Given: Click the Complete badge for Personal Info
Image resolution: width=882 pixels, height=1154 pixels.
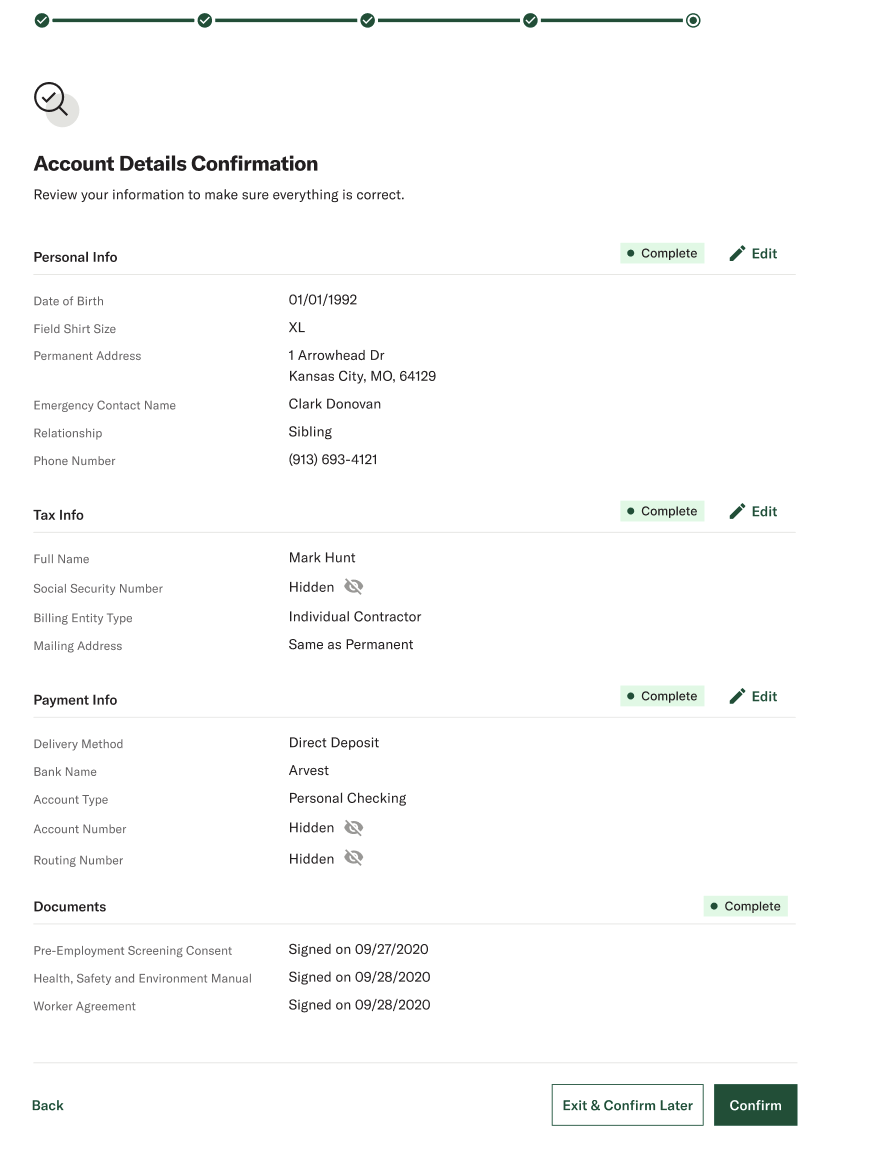Looking at the screenshot, I should pyautogui.click(x=662, y=253).
